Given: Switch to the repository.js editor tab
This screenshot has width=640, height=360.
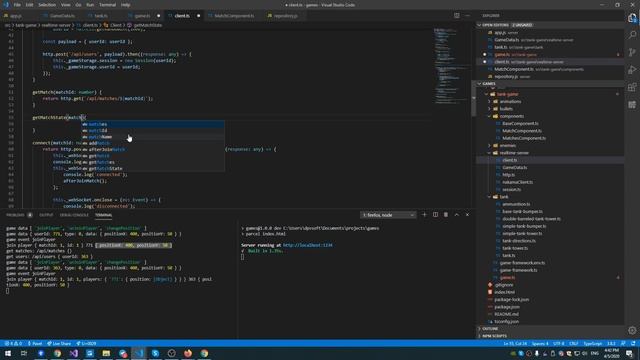Looking at the screenshot, I should point(285,16).
